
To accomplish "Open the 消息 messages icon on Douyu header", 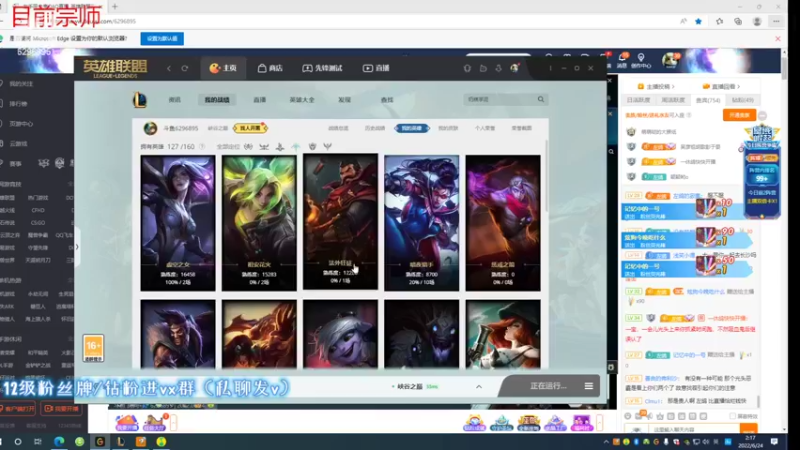I will pos(622,60).
